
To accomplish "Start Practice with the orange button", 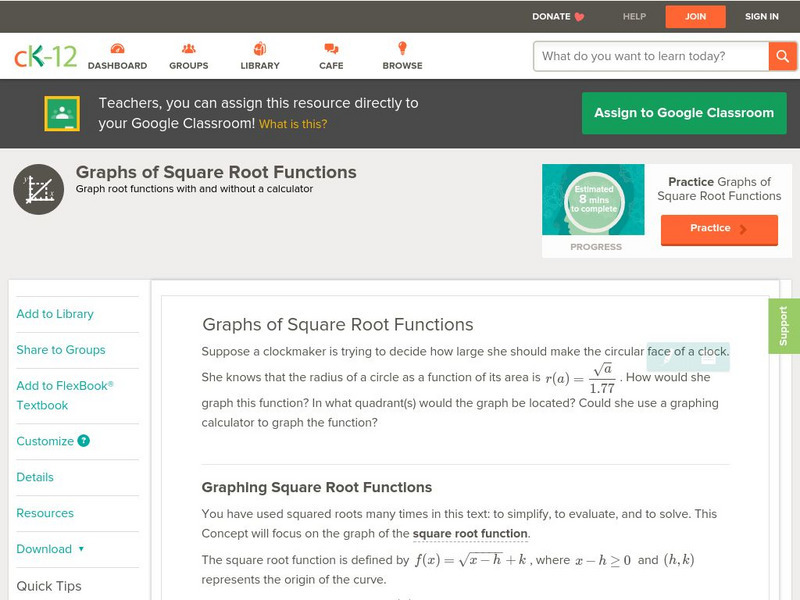I will click(718, 228).
